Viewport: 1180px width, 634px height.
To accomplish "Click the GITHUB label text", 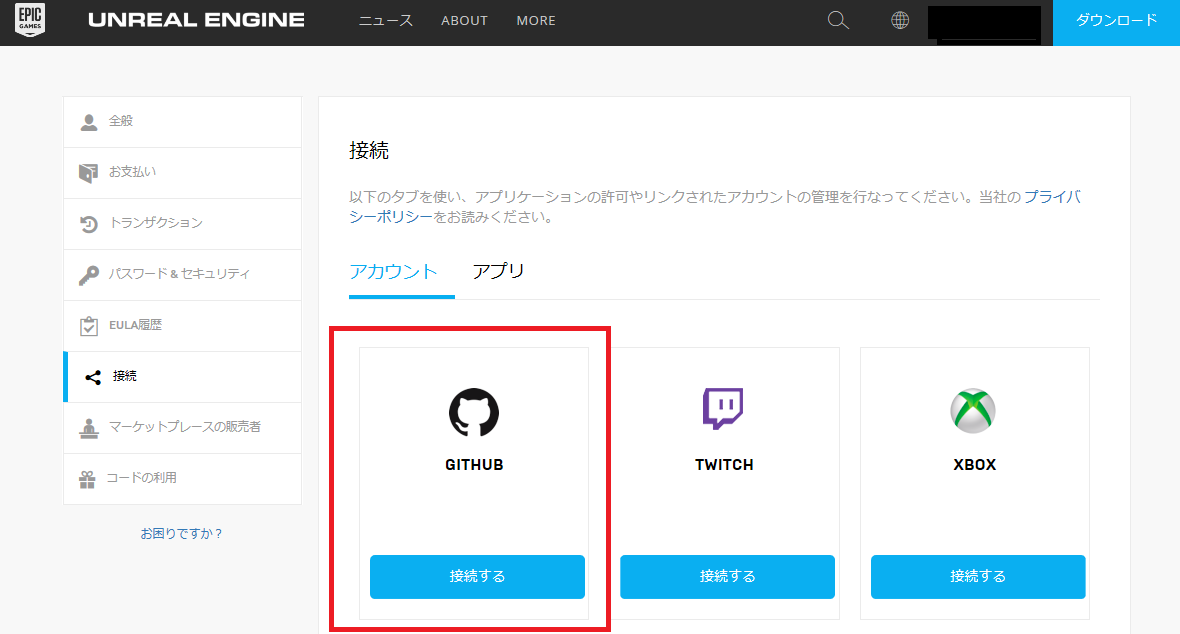I will [474, 465].
